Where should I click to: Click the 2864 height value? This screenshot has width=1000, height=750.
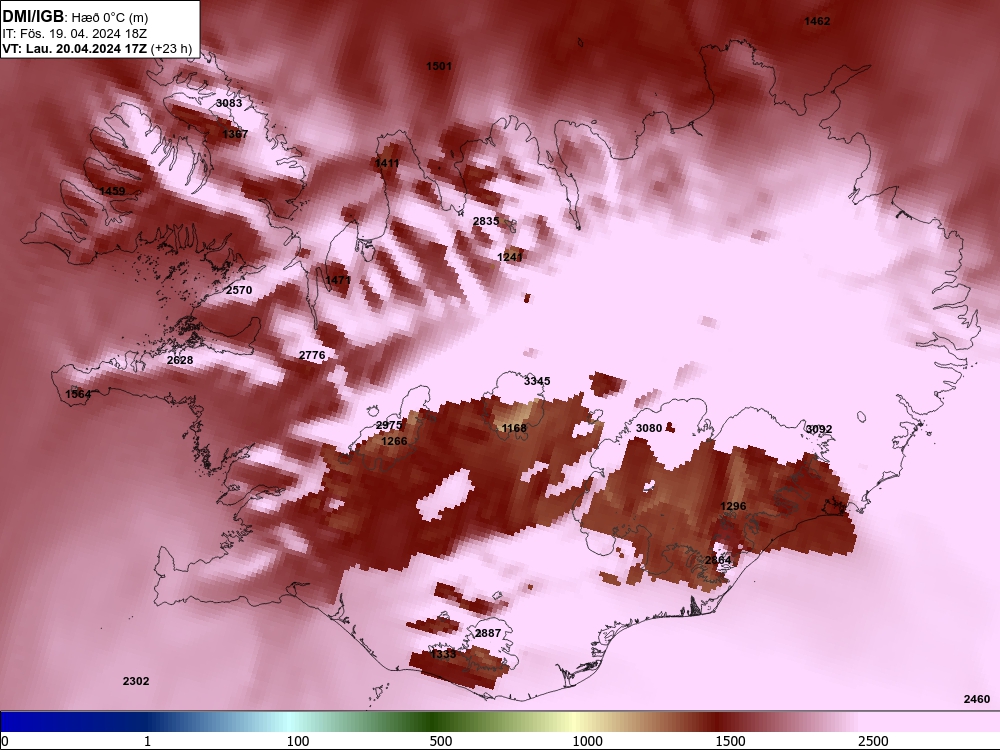pos(718,560)
